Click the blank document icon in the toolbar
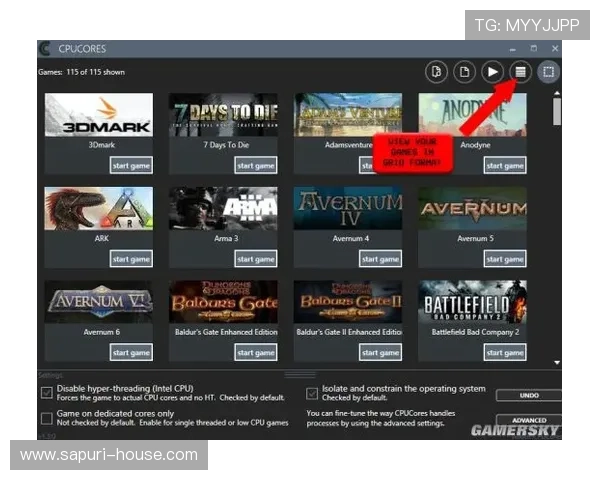 (463, 72)
